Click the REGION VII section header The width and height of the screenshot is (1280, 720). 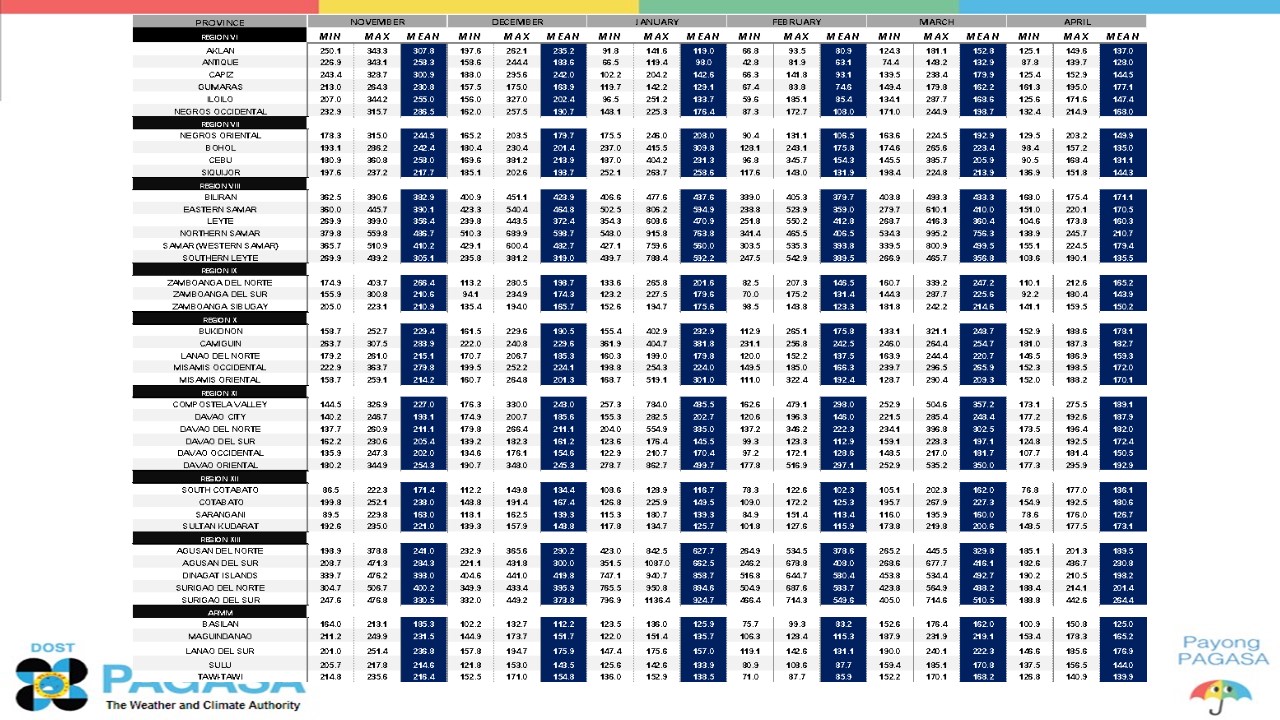click(x=220, y=123)
